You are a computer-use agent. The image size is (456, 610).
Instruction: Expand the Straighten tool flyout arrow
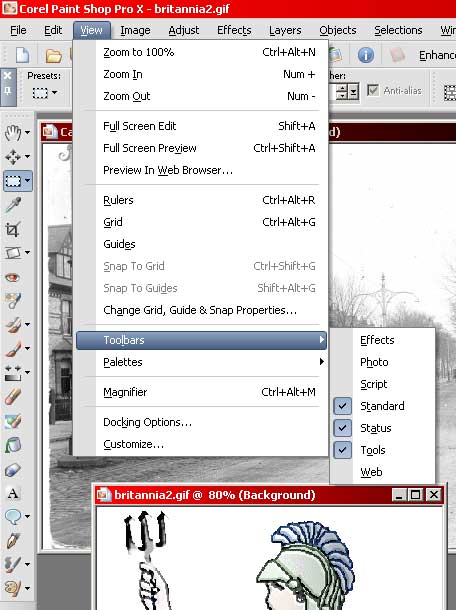tap(27, 253)
